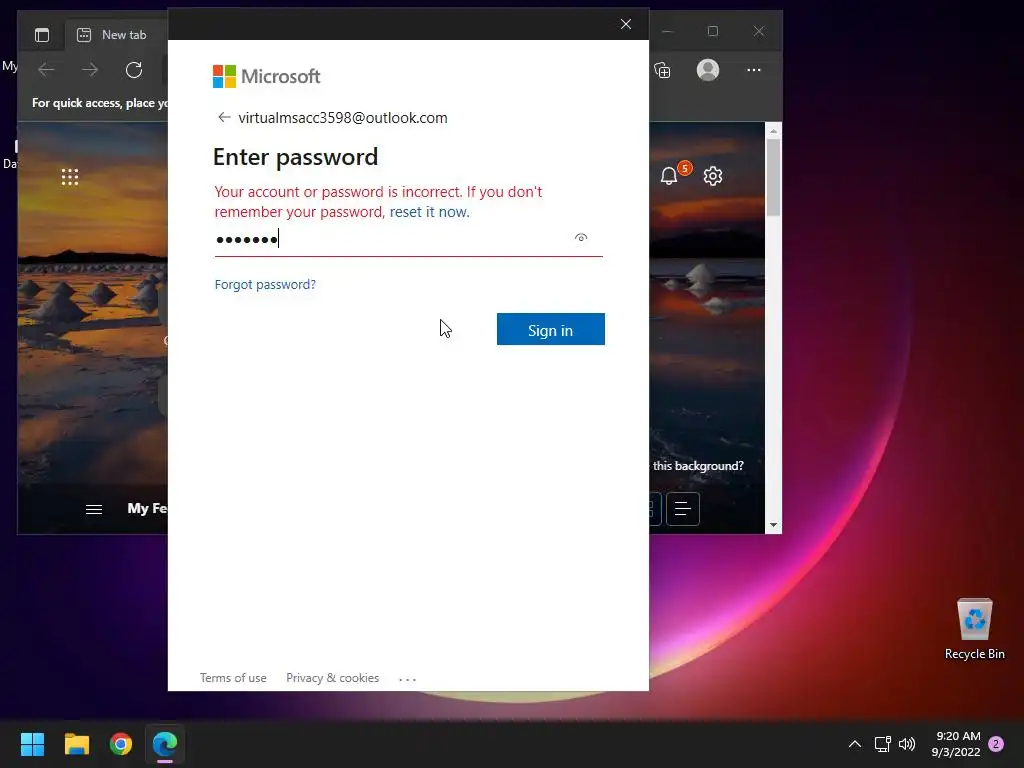The width and height of the screenshot is (1024, 768).
Task: Open the clock showing 9:20 AM
Action: (956, 744)
